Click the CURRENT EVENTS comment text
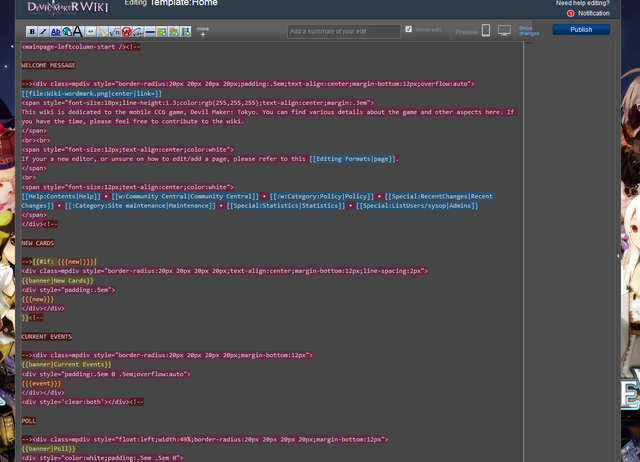Screen dimensions: 640x462 tap(47, 337)
